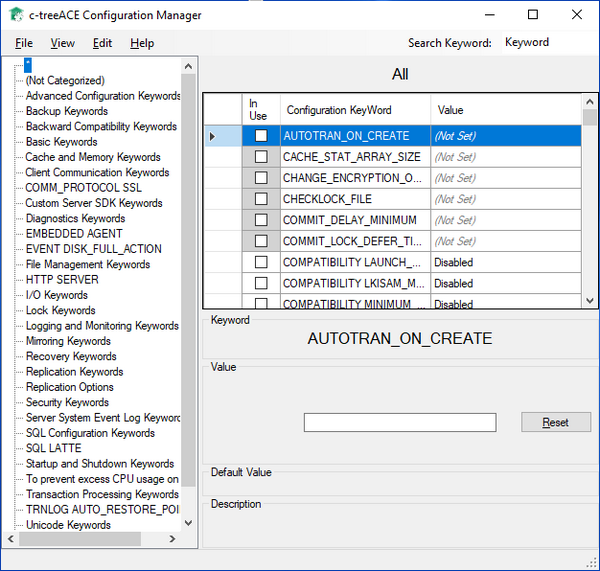600x571 pixels.
Task: Select COMM_PROTOCOL SSL tree item
Action: [x=83, y=188]
